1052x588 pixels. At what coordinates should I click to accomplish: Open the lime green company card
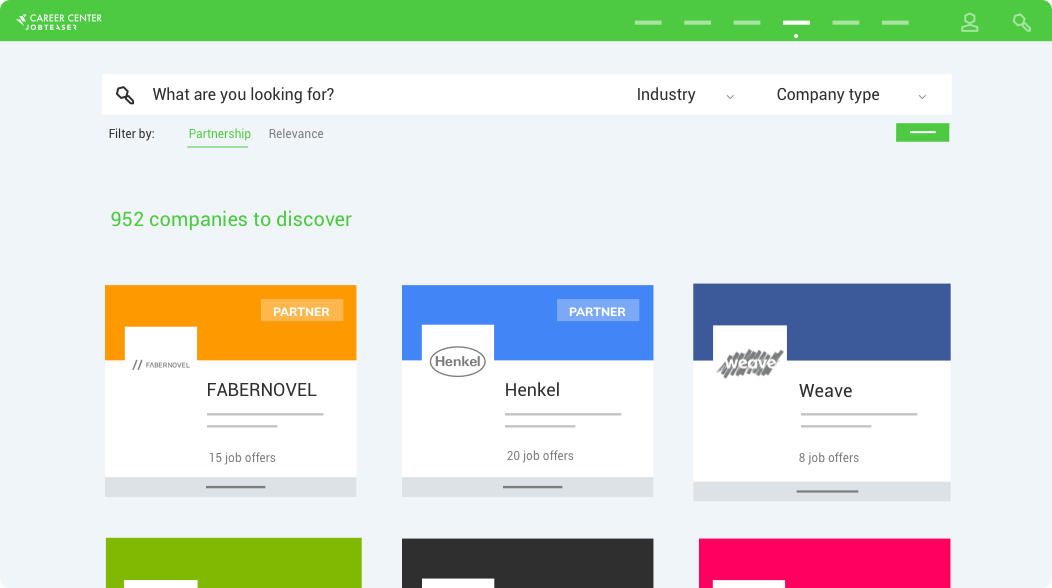click(233, 562)
